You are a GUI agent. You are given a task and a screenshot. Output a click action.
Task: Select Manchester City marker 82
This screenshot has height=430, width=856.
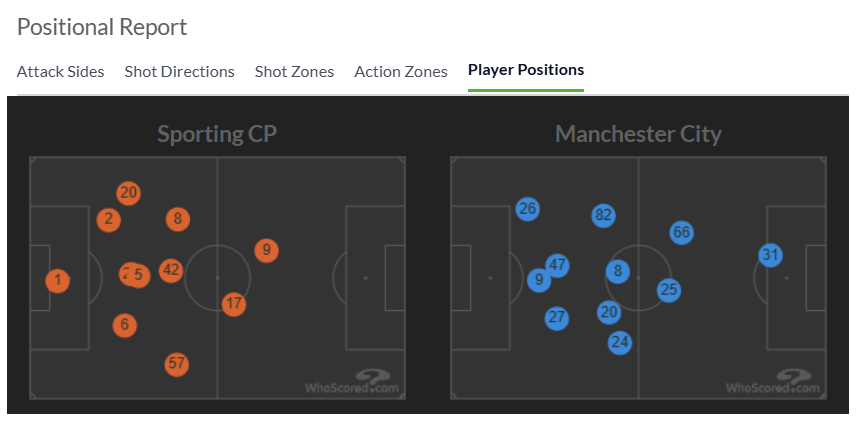pos(603,216)
